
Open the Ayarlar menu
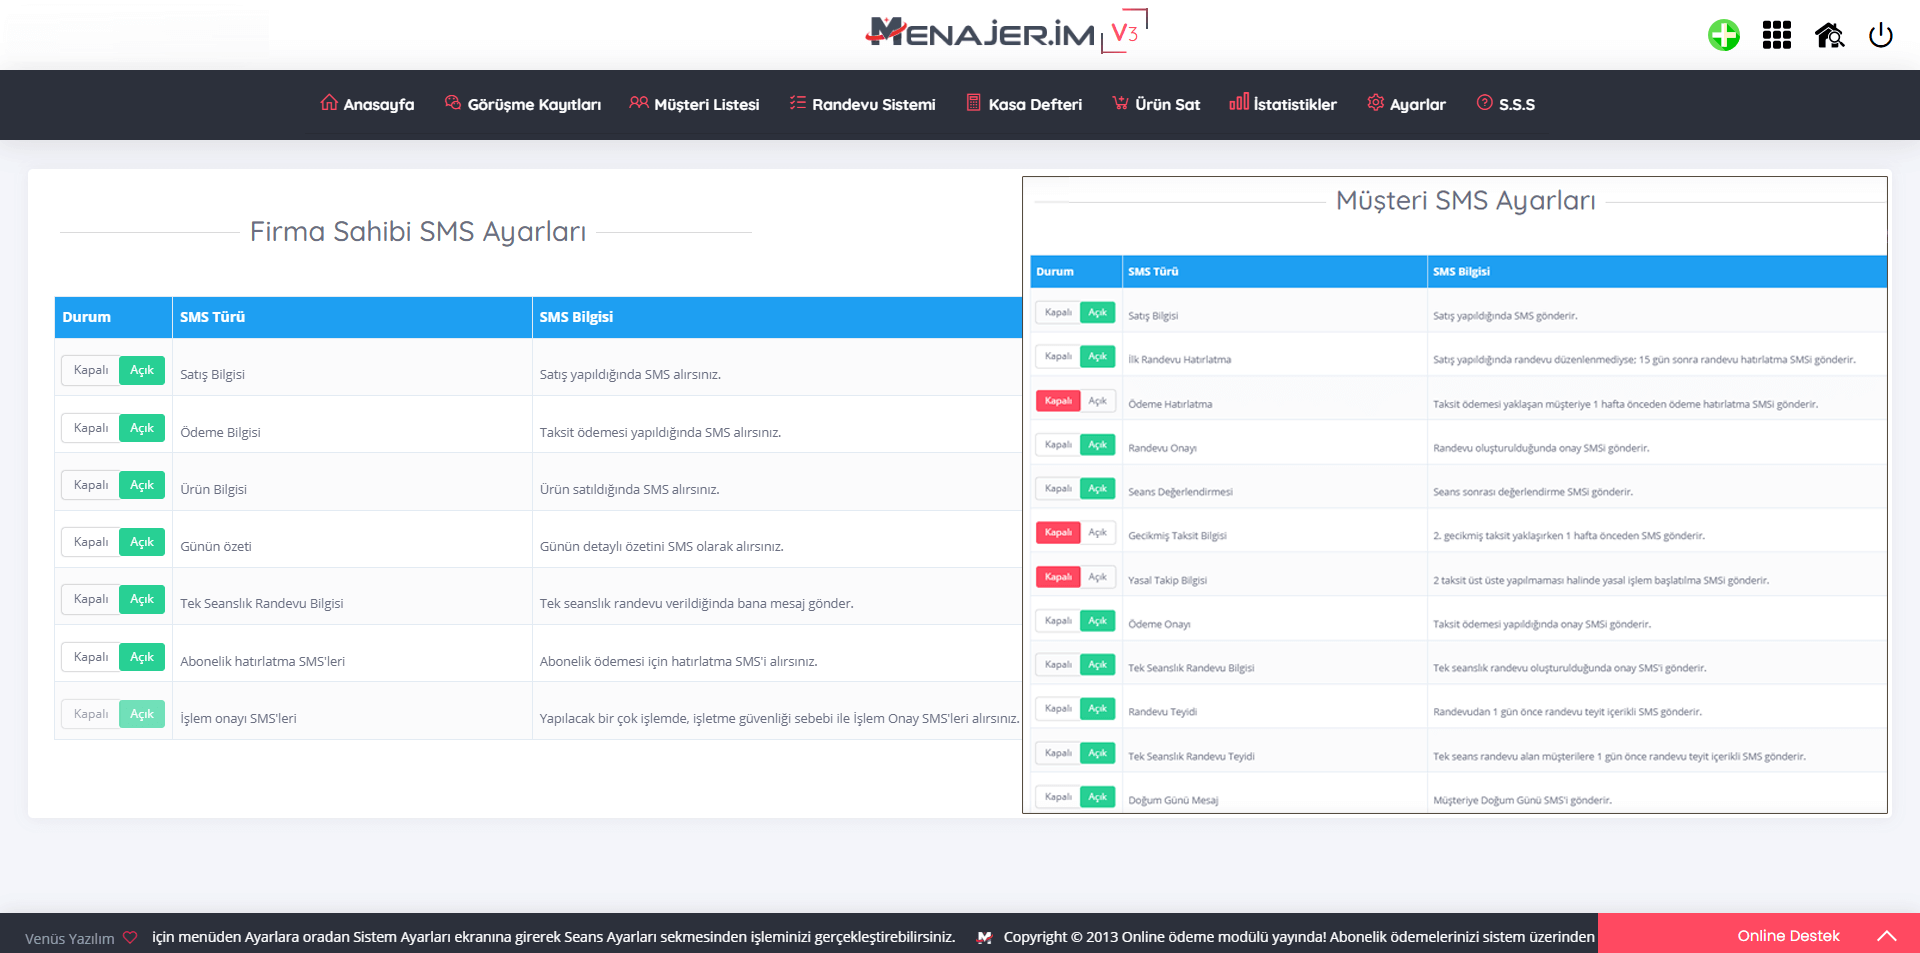(x=1406, y=104)
